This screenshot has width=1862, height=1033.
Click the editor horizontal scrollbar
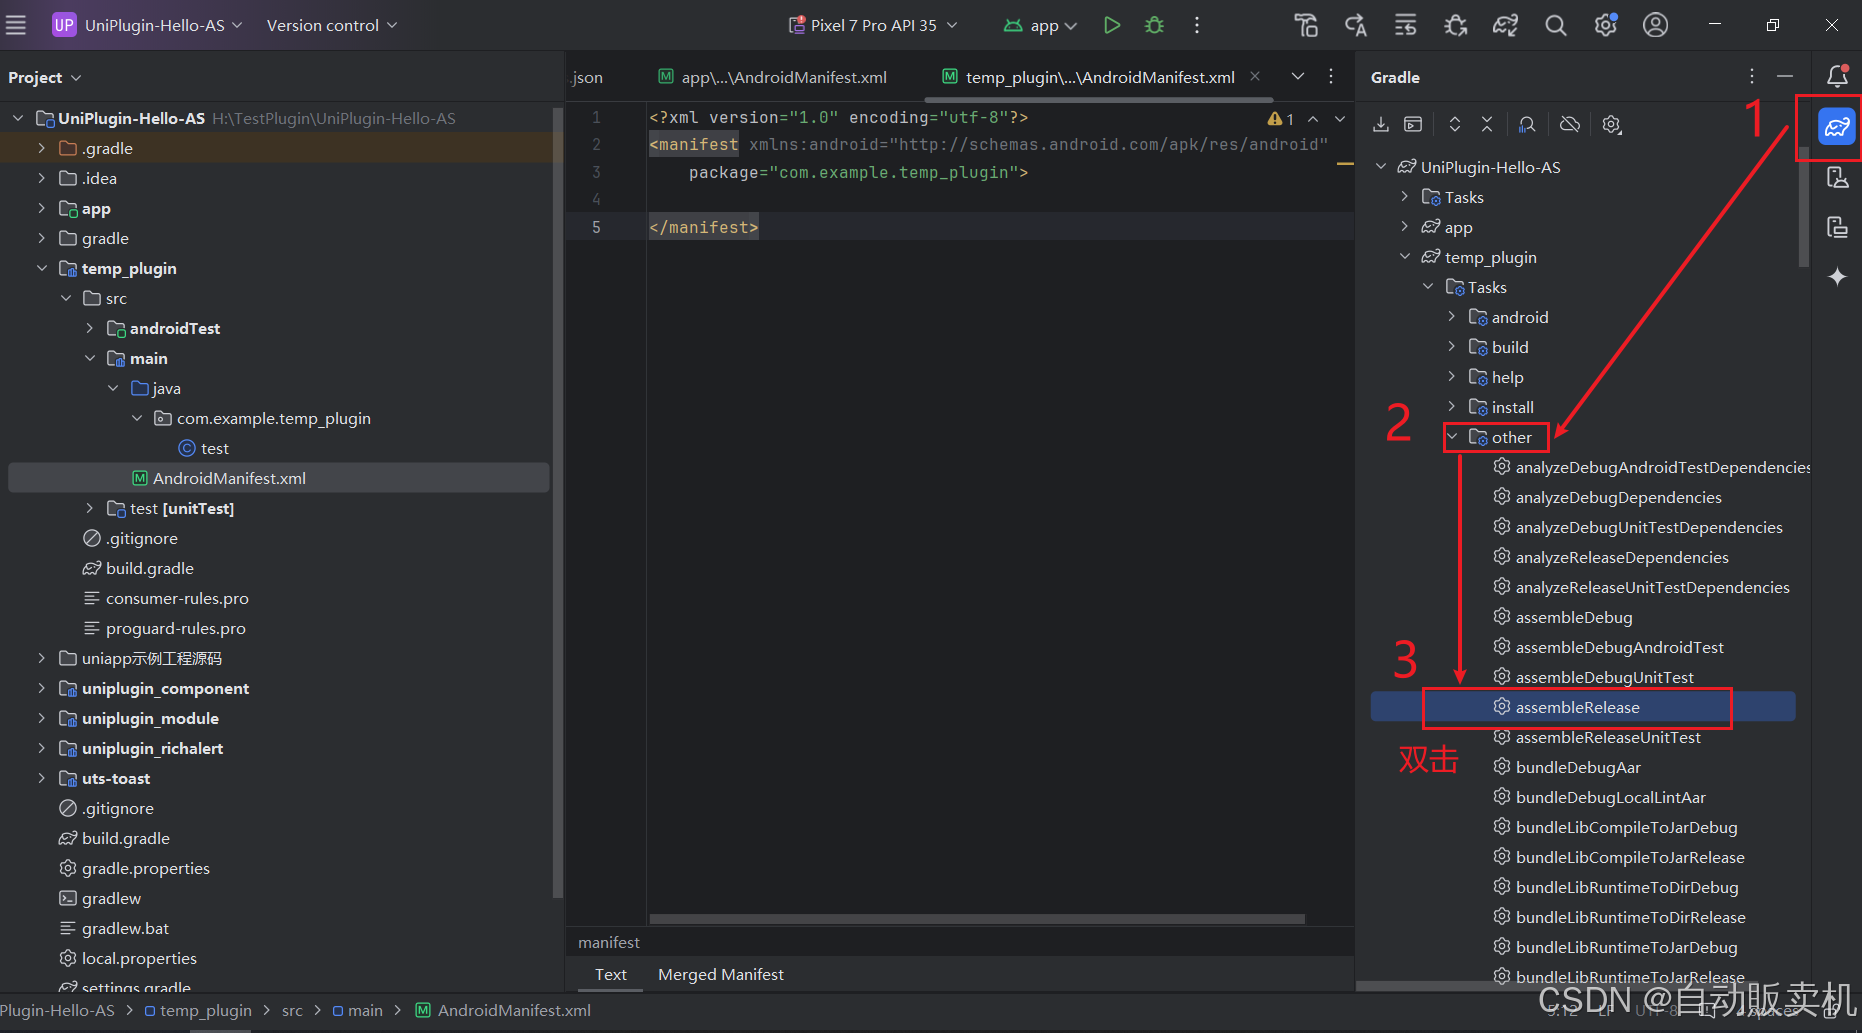click(x=977, y=918)
